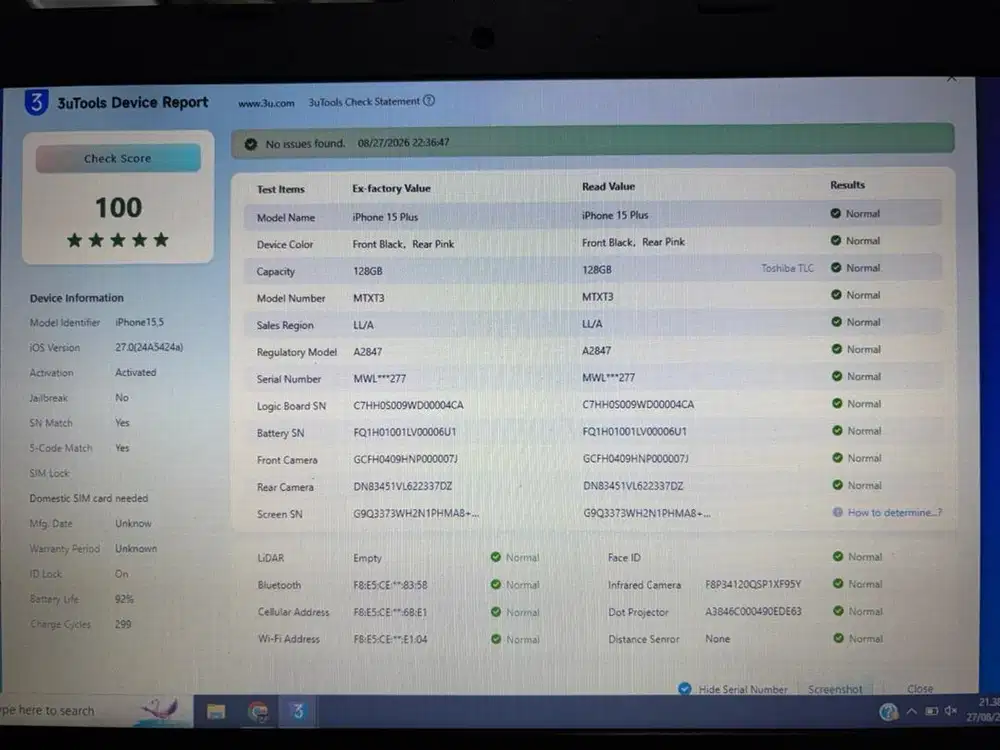Viewport: 1000px width, 750px height.
Task: Click the Check Score button
Action: click(x=118, y=158)
